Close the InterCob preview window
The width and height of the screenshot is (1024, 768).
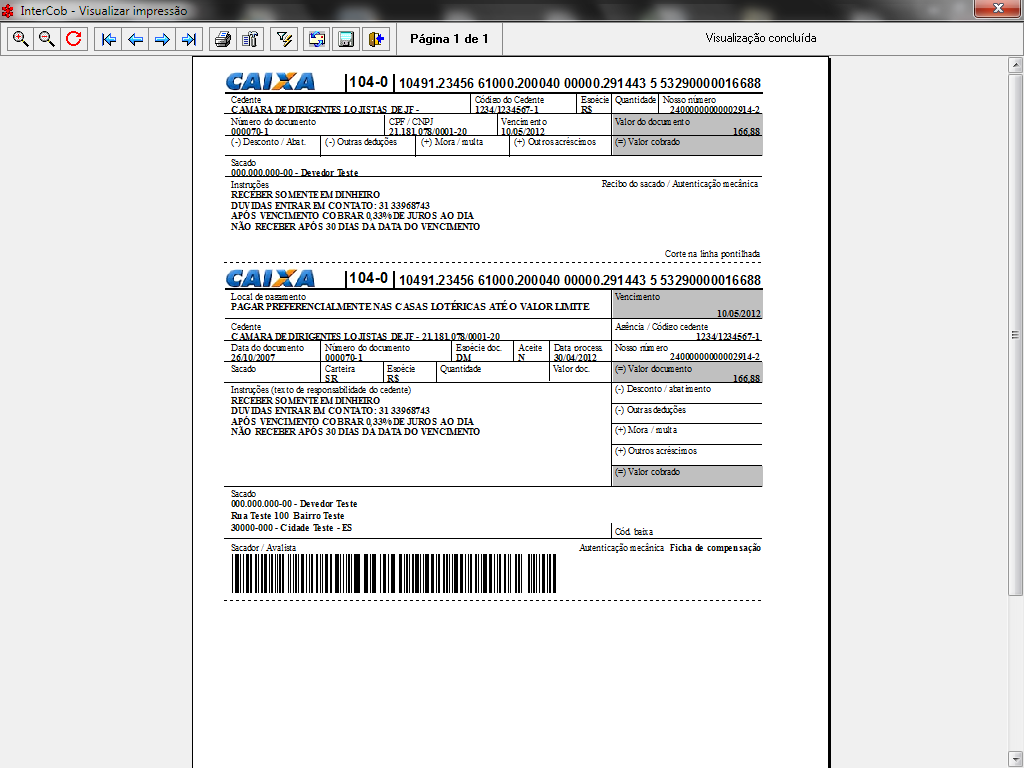point(997,8)
